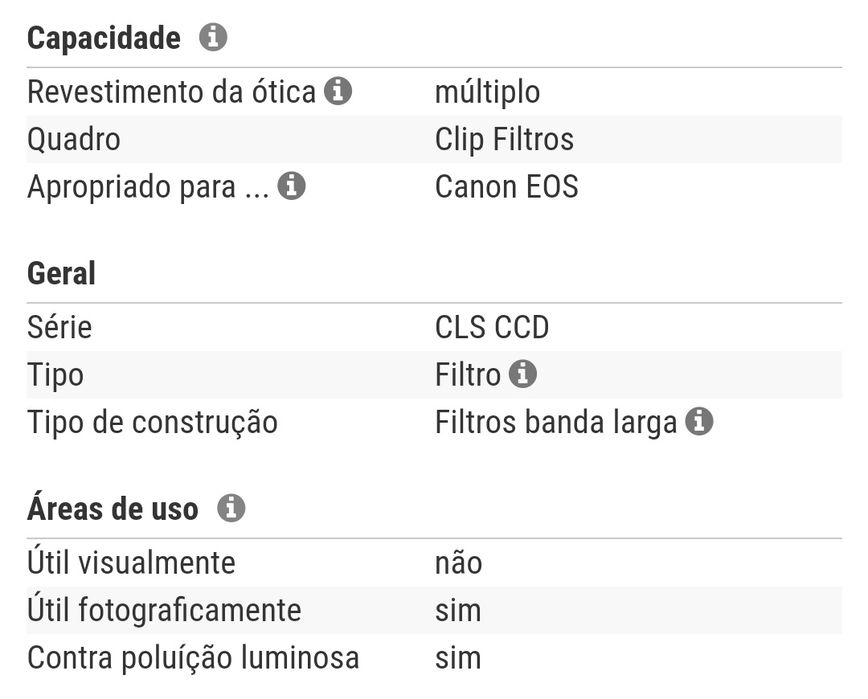Click the info icon beside Capacidade heading

click(213, 38)
